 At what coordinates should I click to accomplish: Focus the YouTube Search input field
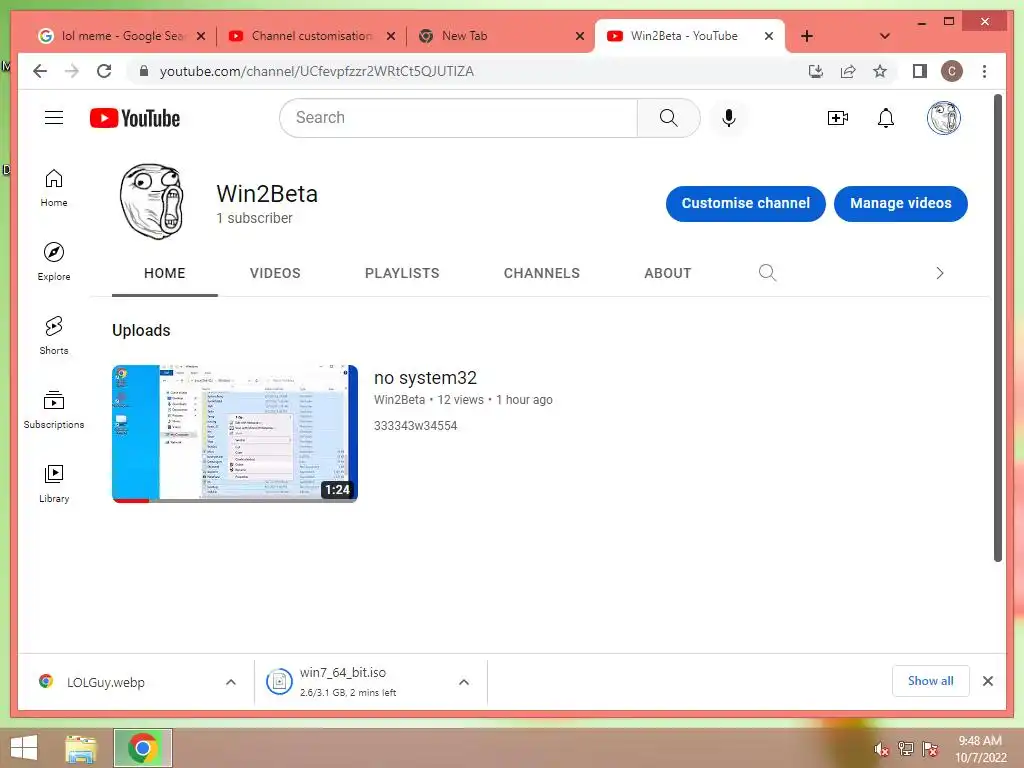click(x=458, y=118)
